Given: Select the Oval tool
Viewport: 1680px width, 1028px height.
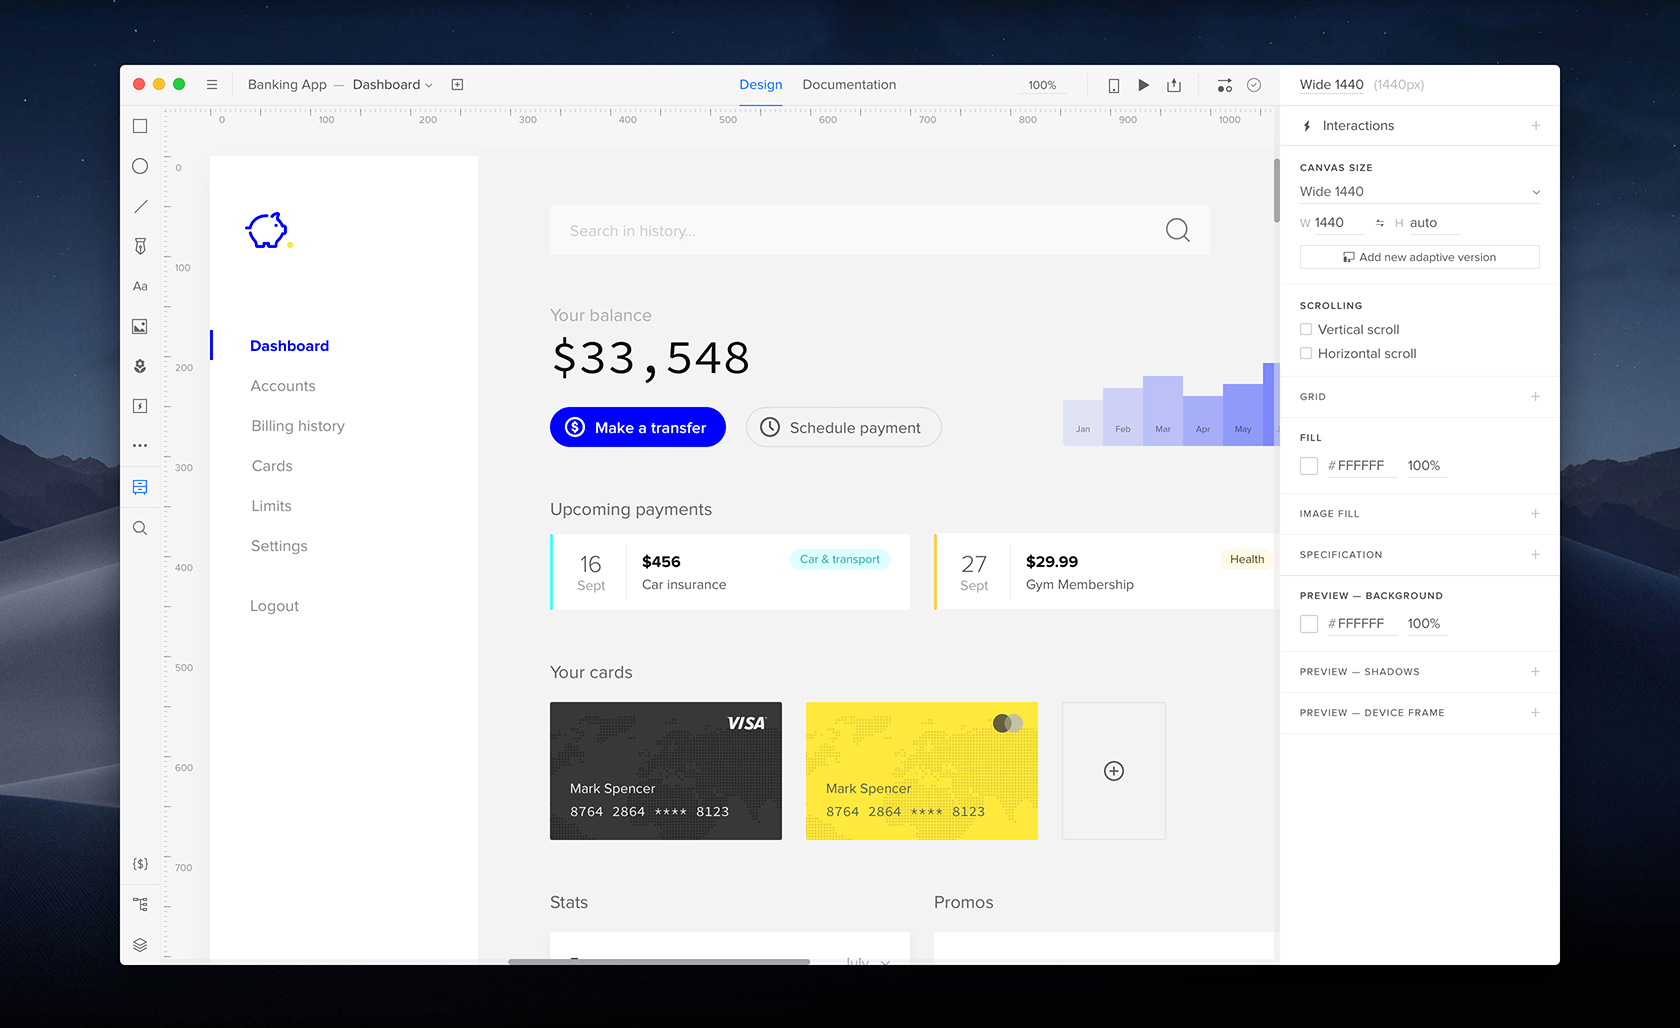Looking at the screenshot, I should (x=140, y=166).
